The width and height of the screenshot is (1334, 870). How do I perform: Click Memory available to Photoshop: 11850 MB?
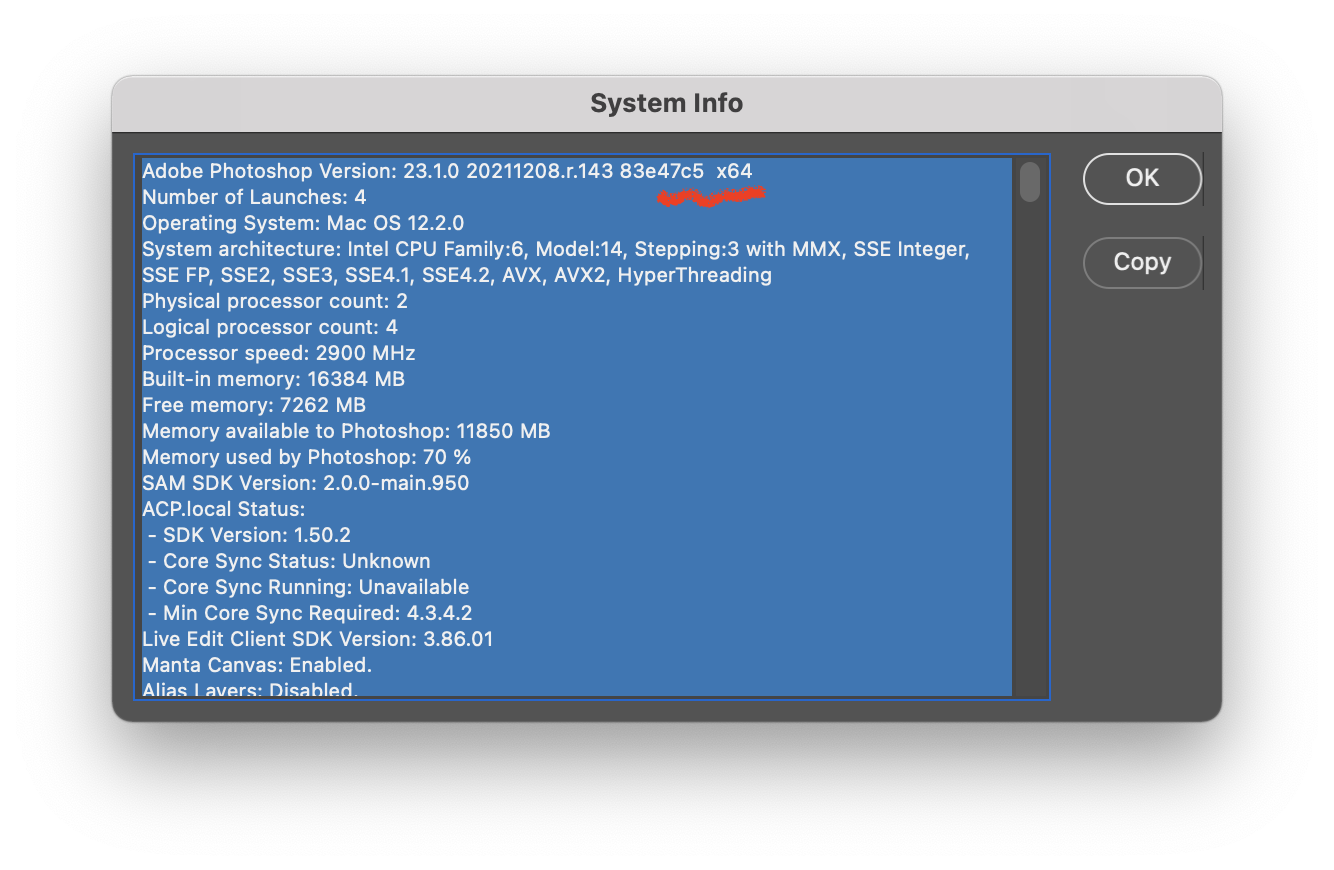[346, 431]
